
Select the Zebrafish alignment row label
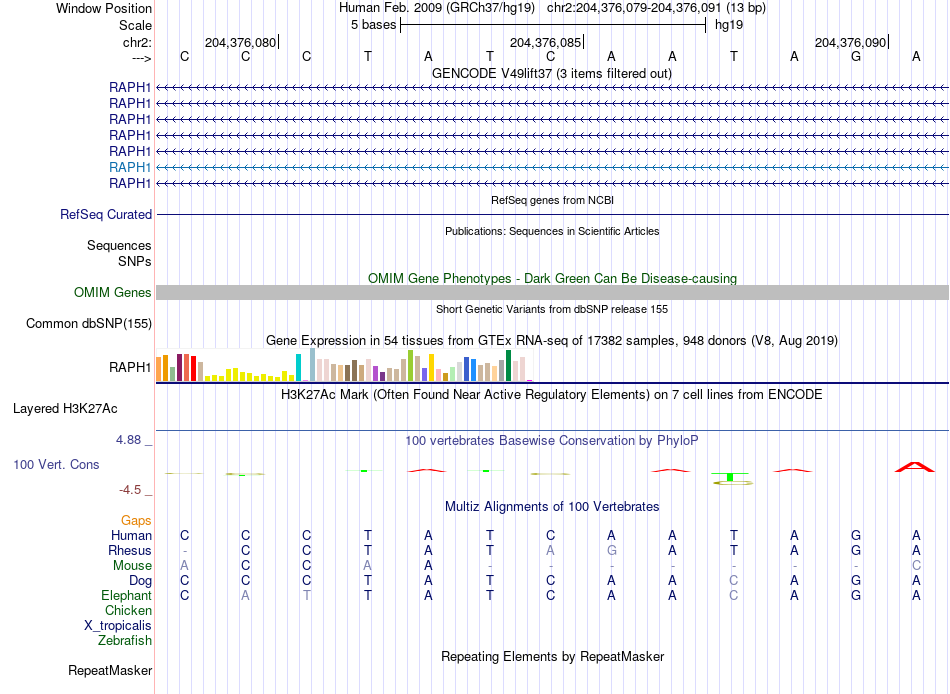point(125,641)
